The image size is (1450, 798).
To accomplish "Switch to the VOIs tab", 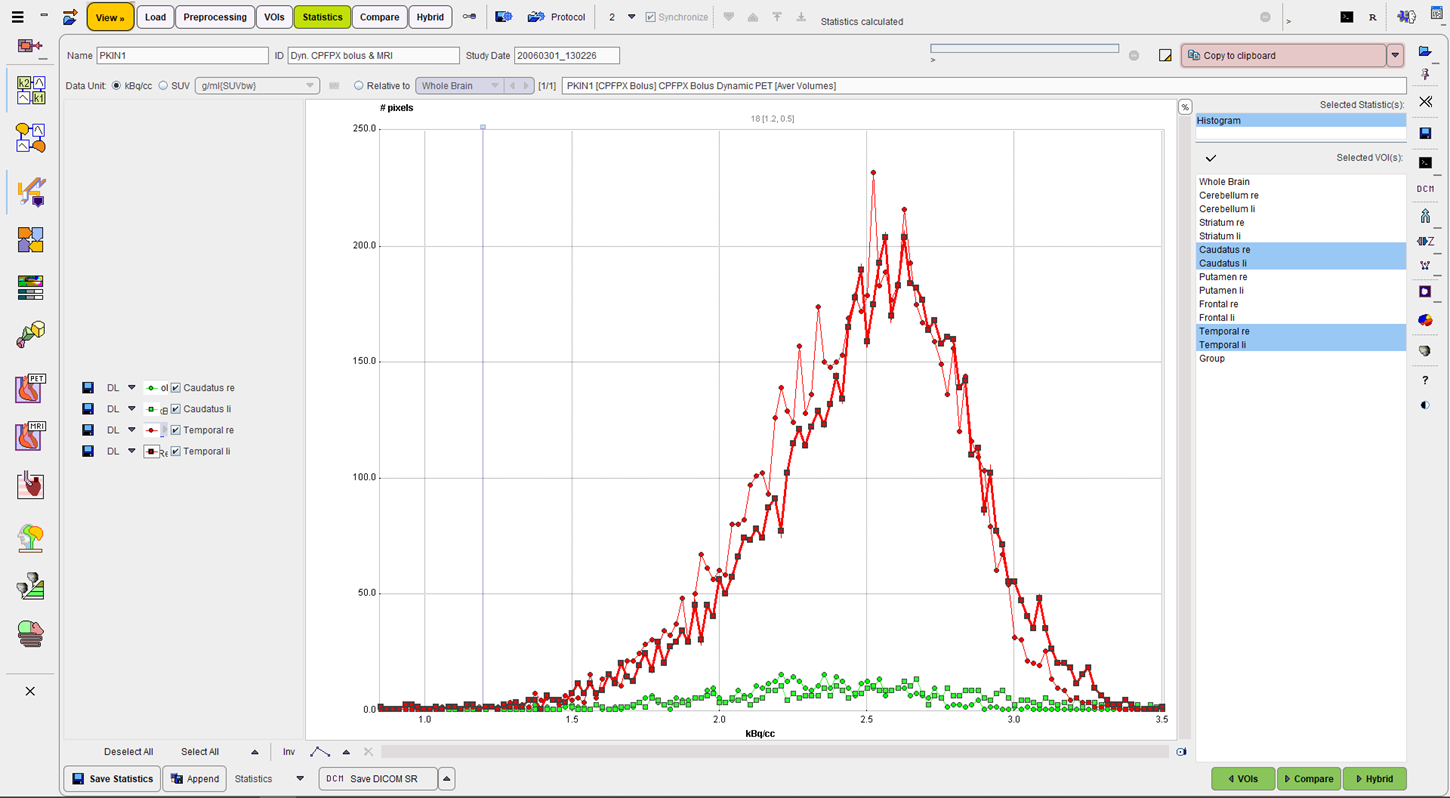I will [x=274, y=17].
